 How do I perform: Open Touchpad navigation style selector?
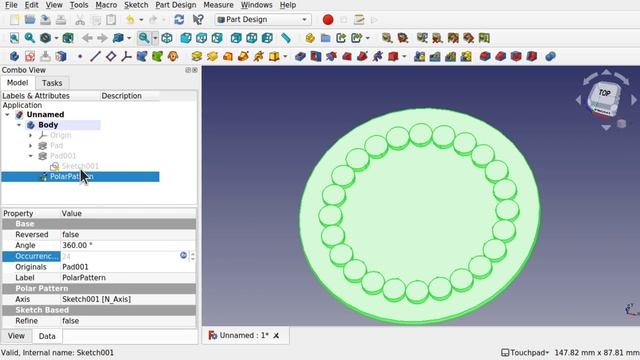tap(525, 352)
